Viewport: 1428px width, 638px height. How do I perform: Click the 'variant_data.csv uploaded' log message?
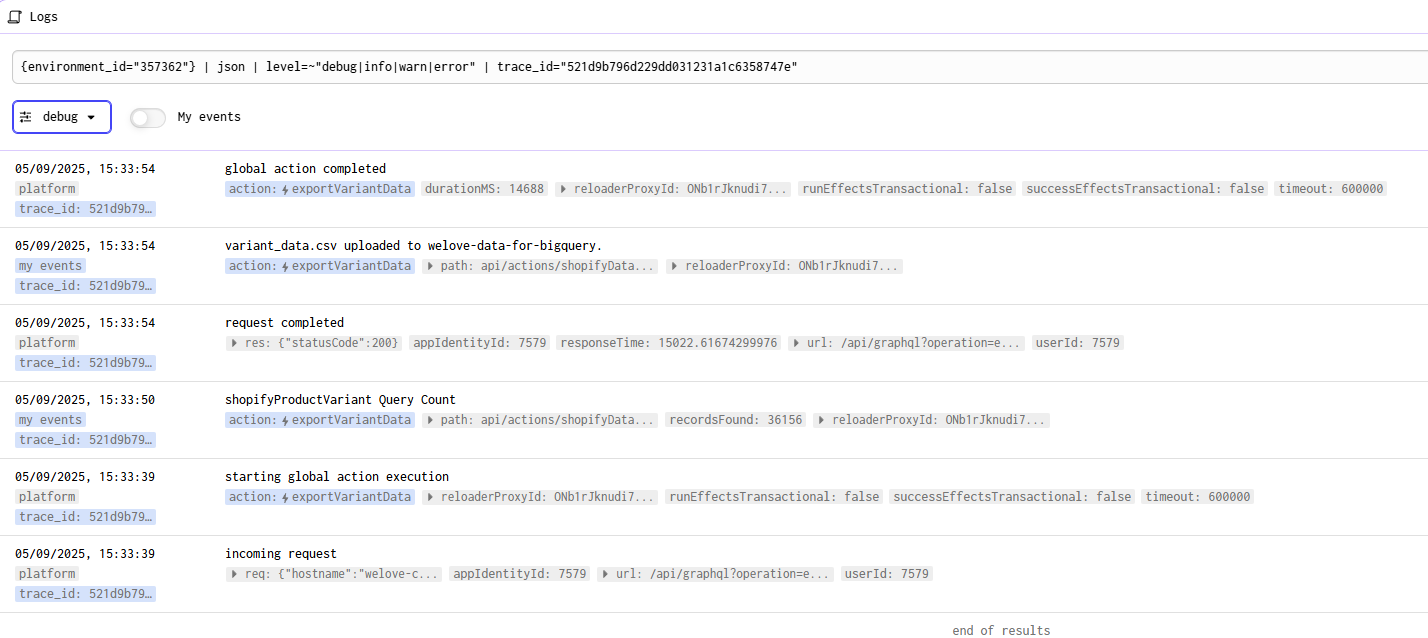click(x=413, y=246)
